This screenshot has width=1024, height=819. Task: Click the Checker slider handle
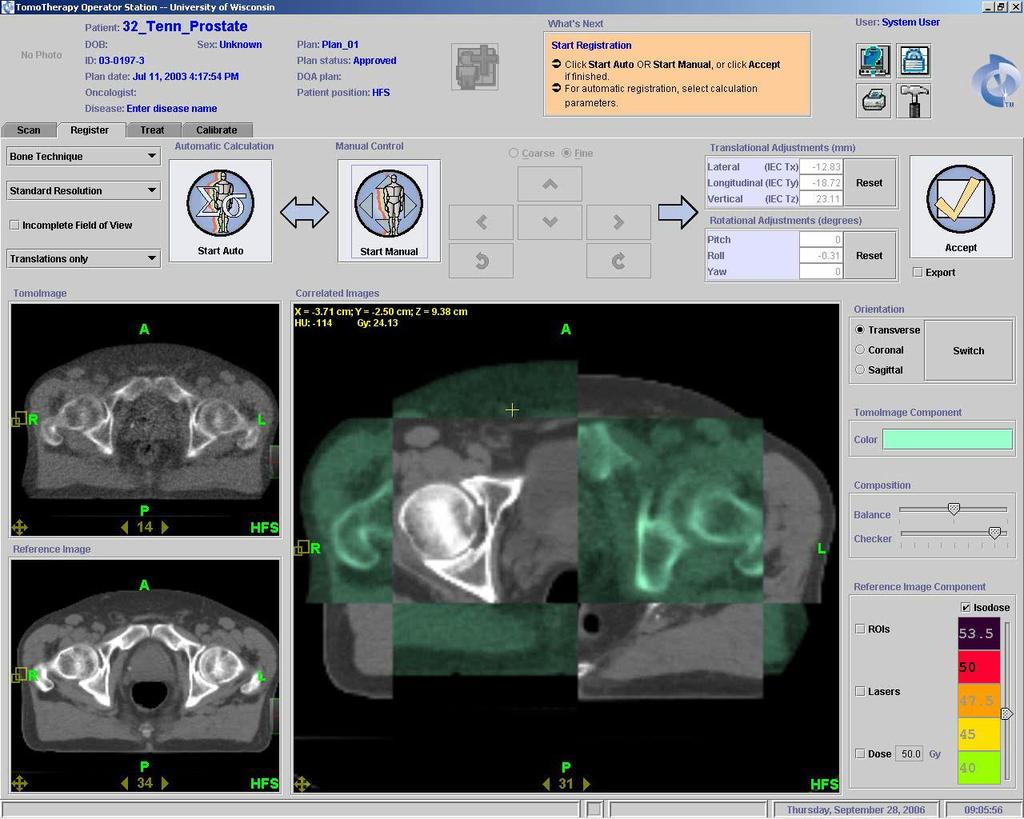pos(995,533)
